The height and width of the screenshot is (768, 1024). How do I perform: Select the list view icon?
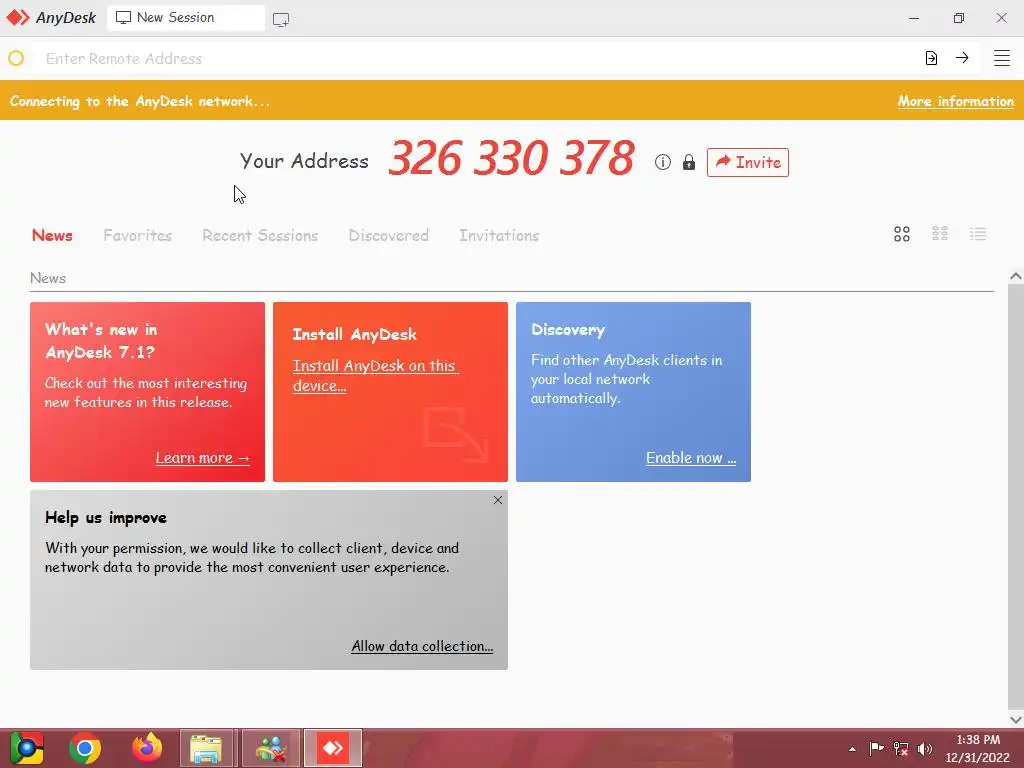pyautogui.click(x=978, y=234)
